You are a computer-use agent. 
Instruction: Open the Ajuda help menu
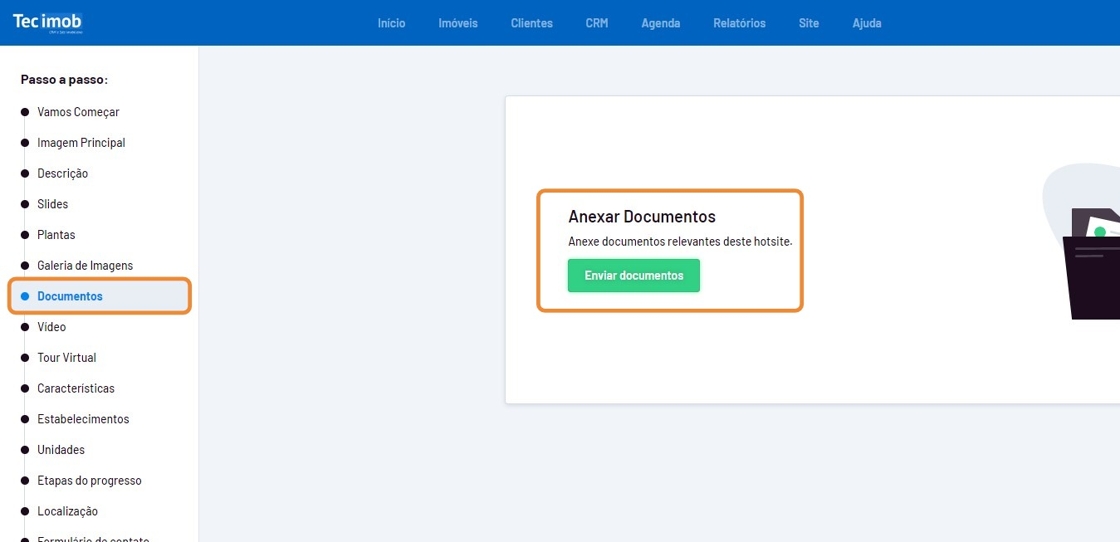coord(866,23)
